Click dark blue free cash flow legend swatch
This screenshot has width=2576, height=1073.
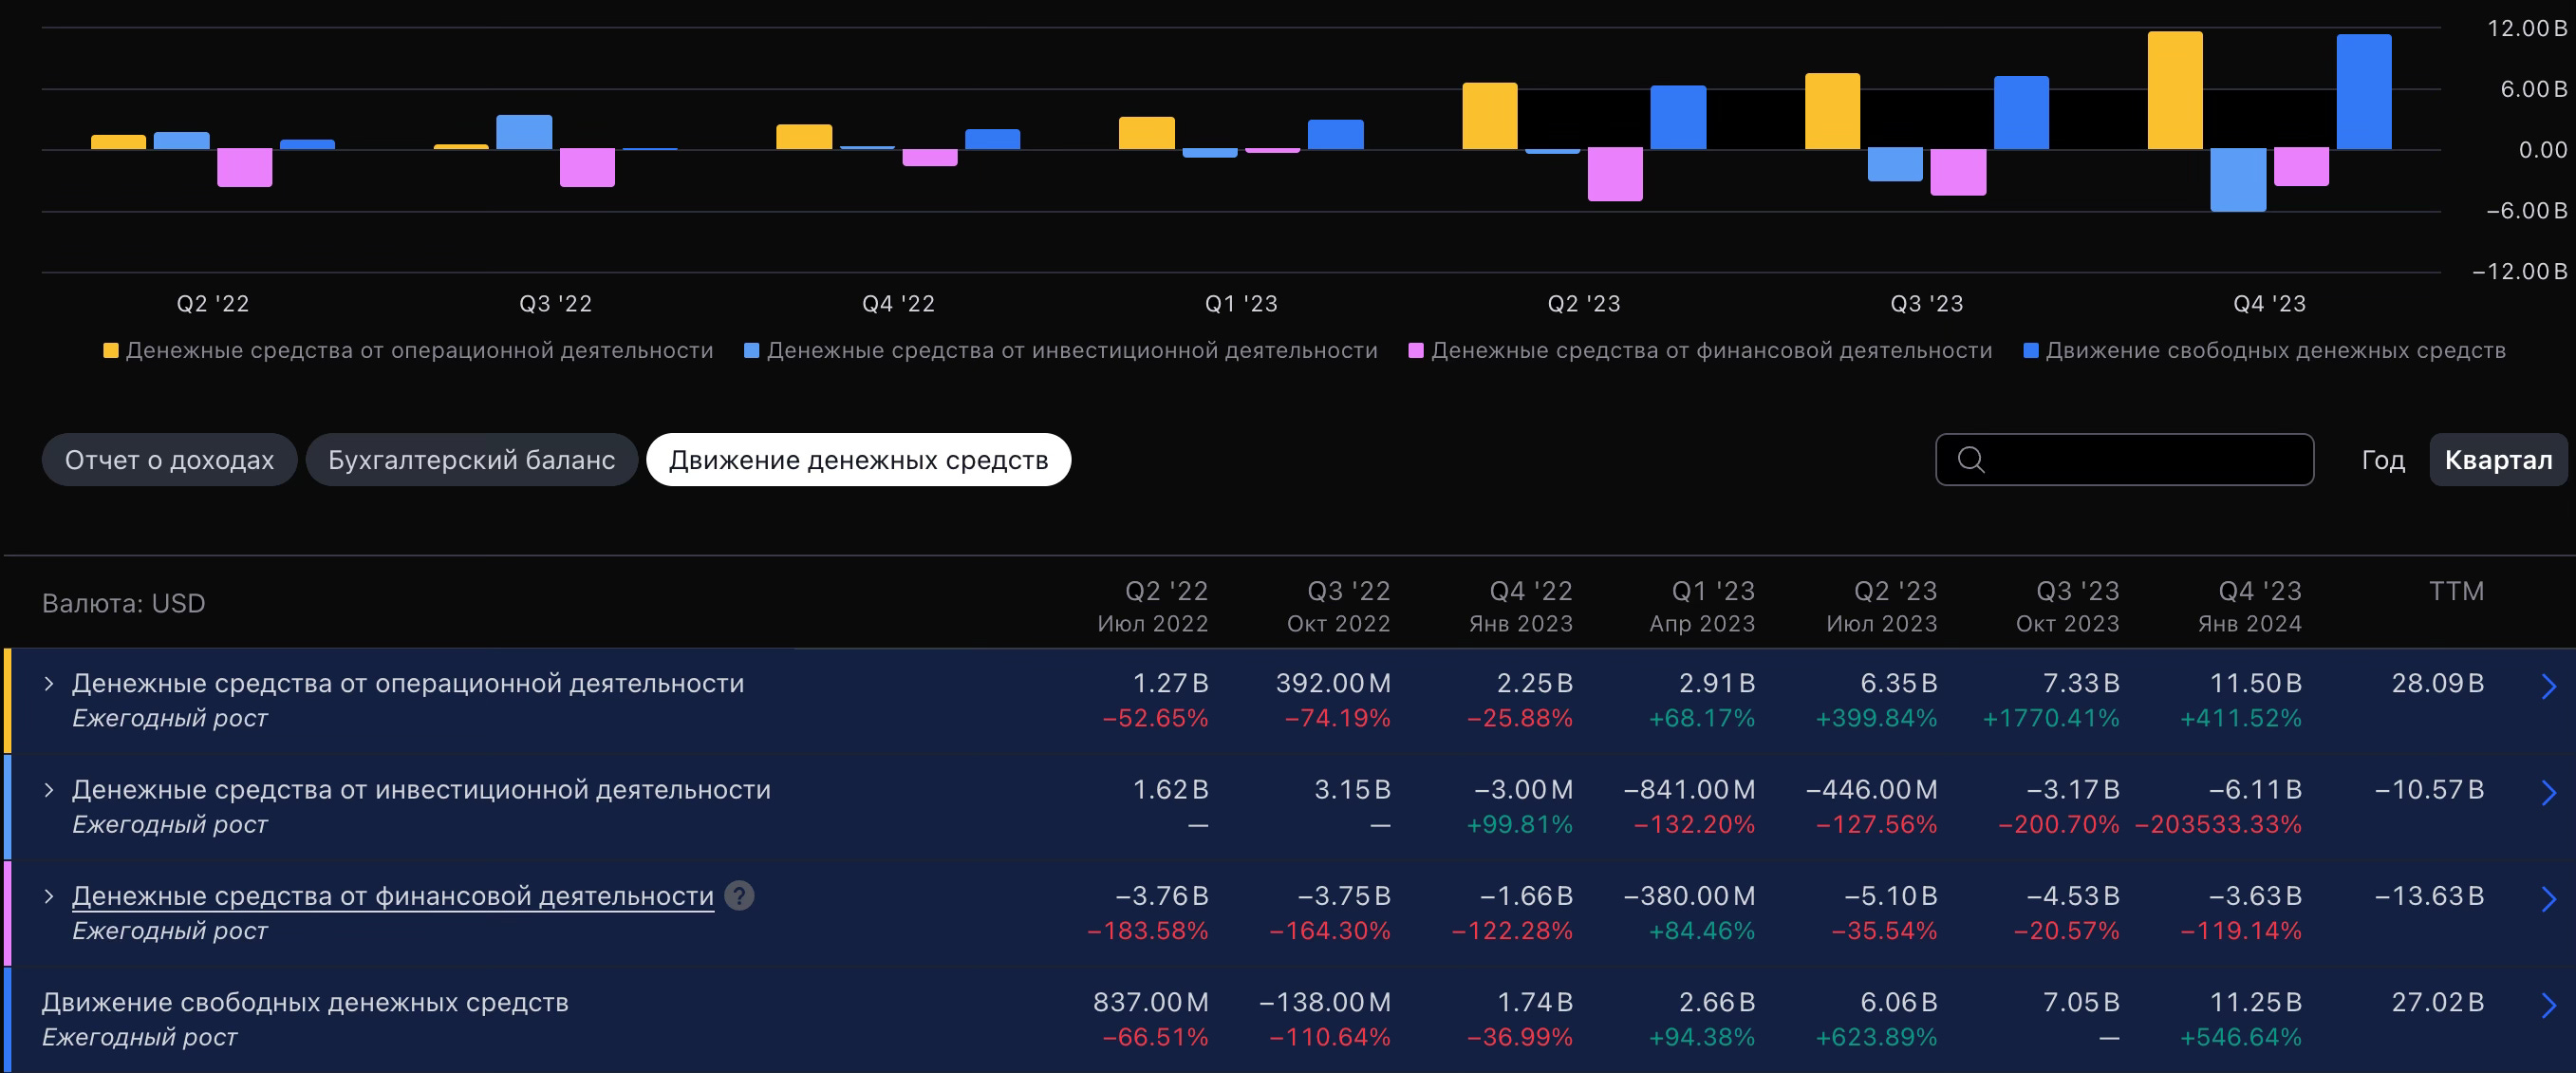[2031, 351]
